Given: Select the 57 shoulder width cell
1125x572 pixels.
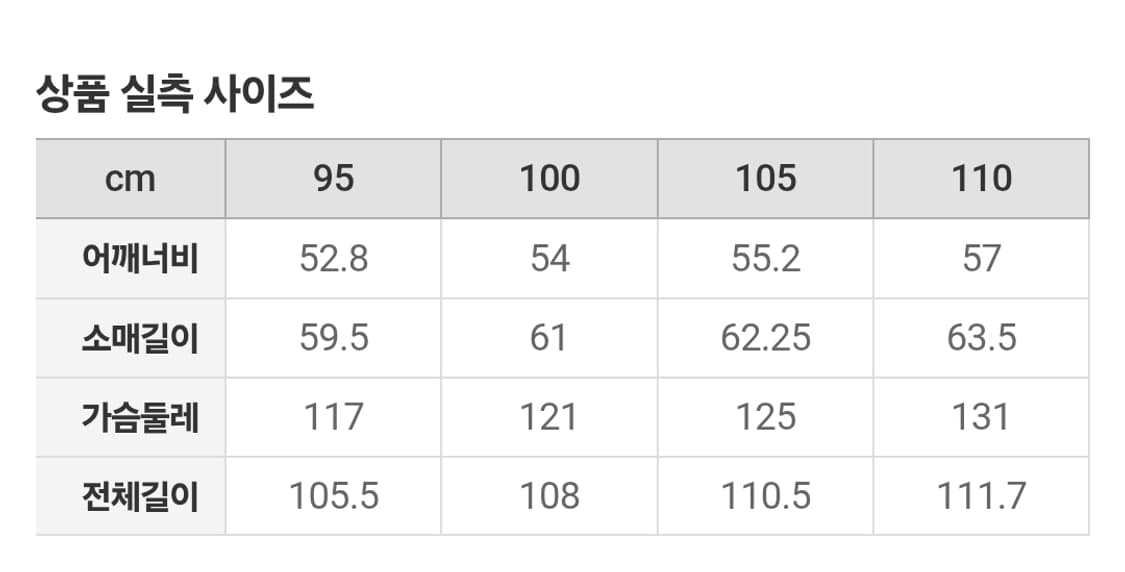Looking at the screenshot, I should 981,259.
